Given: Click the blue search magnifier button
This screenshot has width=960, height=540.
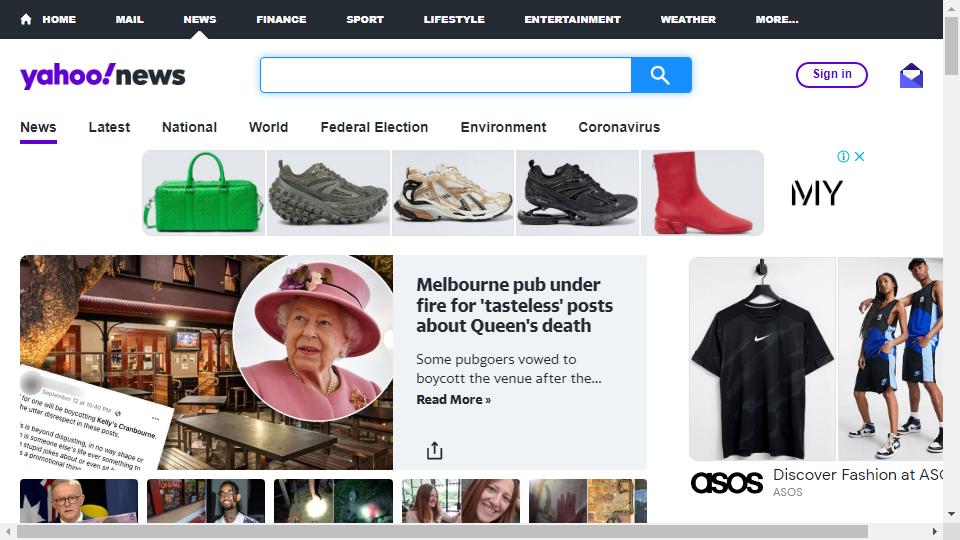Looking at the screenshot, I should pos(661,75).
